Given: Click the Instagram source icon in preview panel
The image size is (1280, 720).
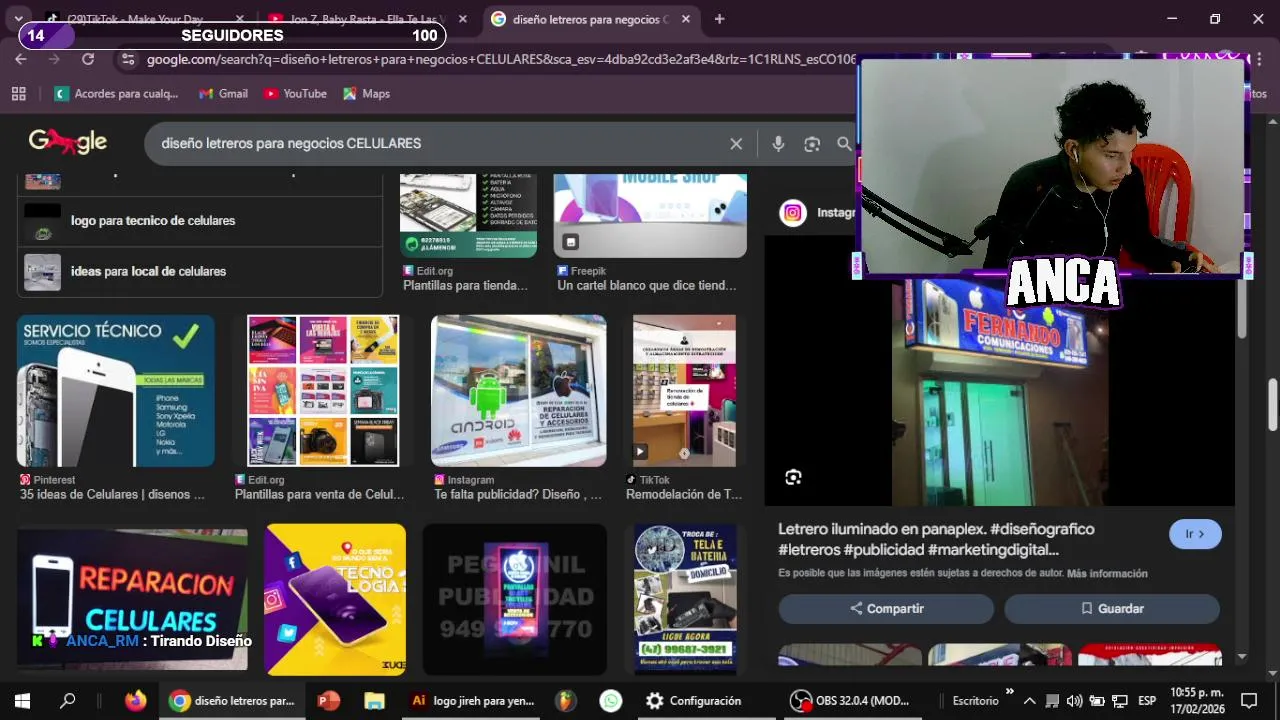Looking at the screenshot, I should pos(793,212).
